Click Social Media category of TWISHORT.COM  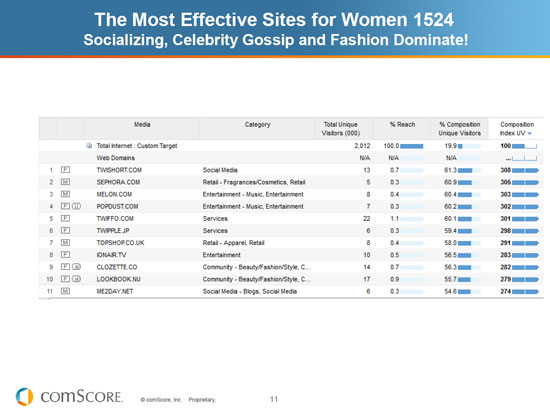click(x=220, y=170)
